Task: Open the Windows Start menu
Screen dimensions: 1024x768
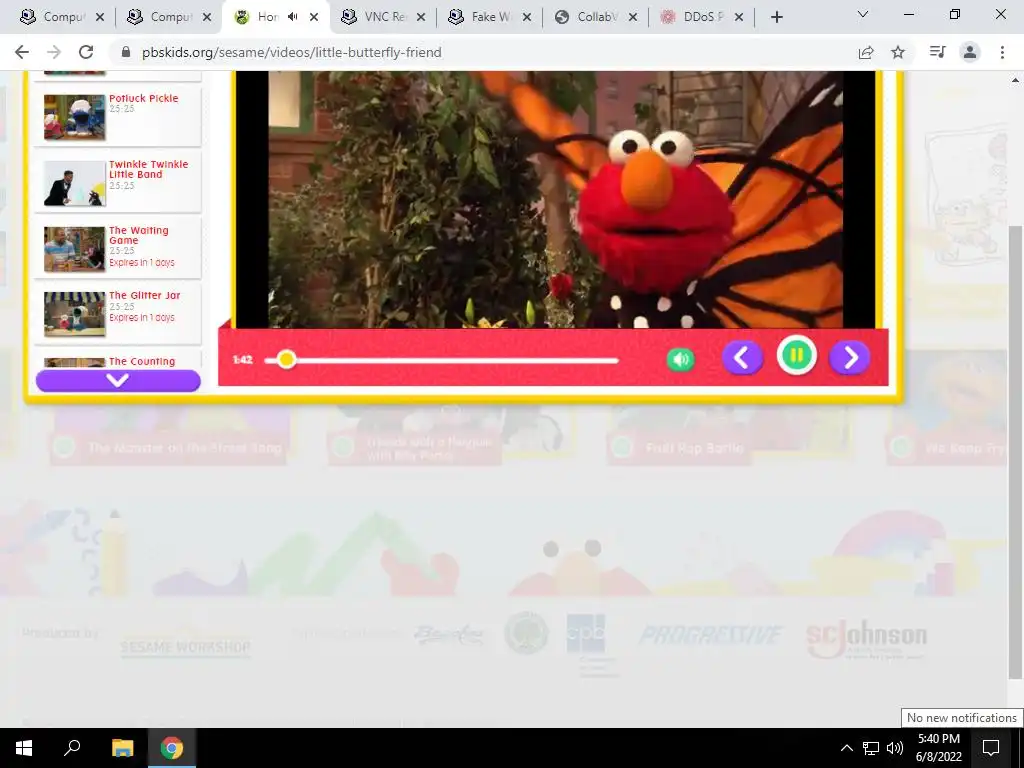Action: [x=24, y=748]
